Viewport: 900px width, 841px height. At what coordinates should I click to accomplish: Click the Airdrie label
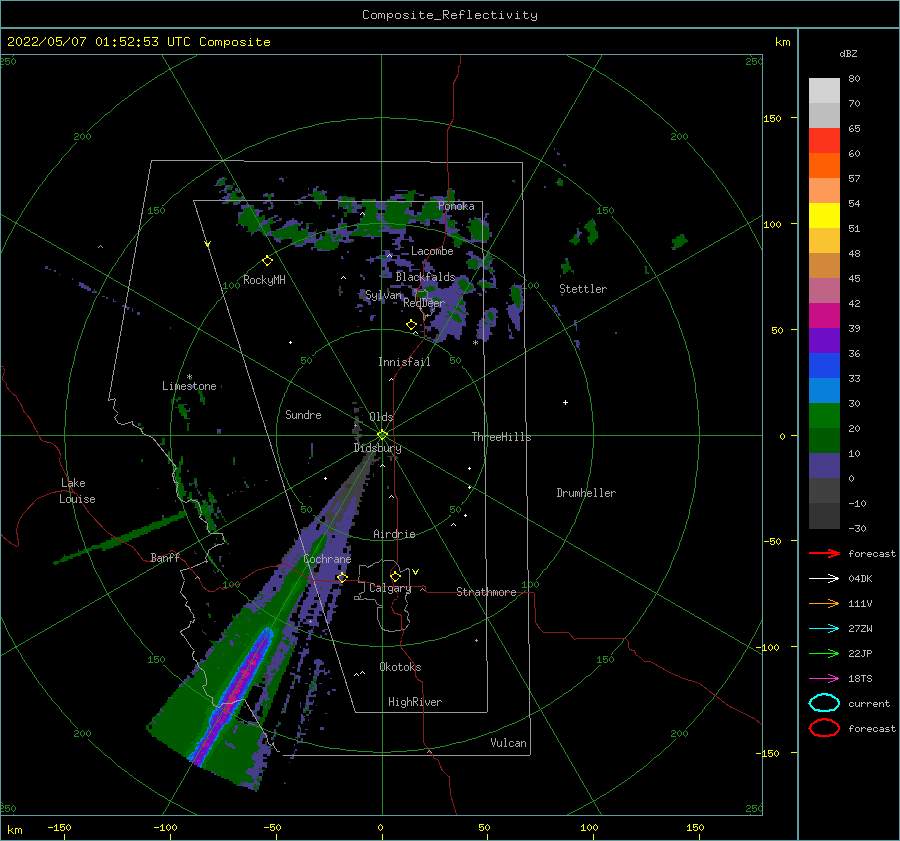(x=394, y=534)
